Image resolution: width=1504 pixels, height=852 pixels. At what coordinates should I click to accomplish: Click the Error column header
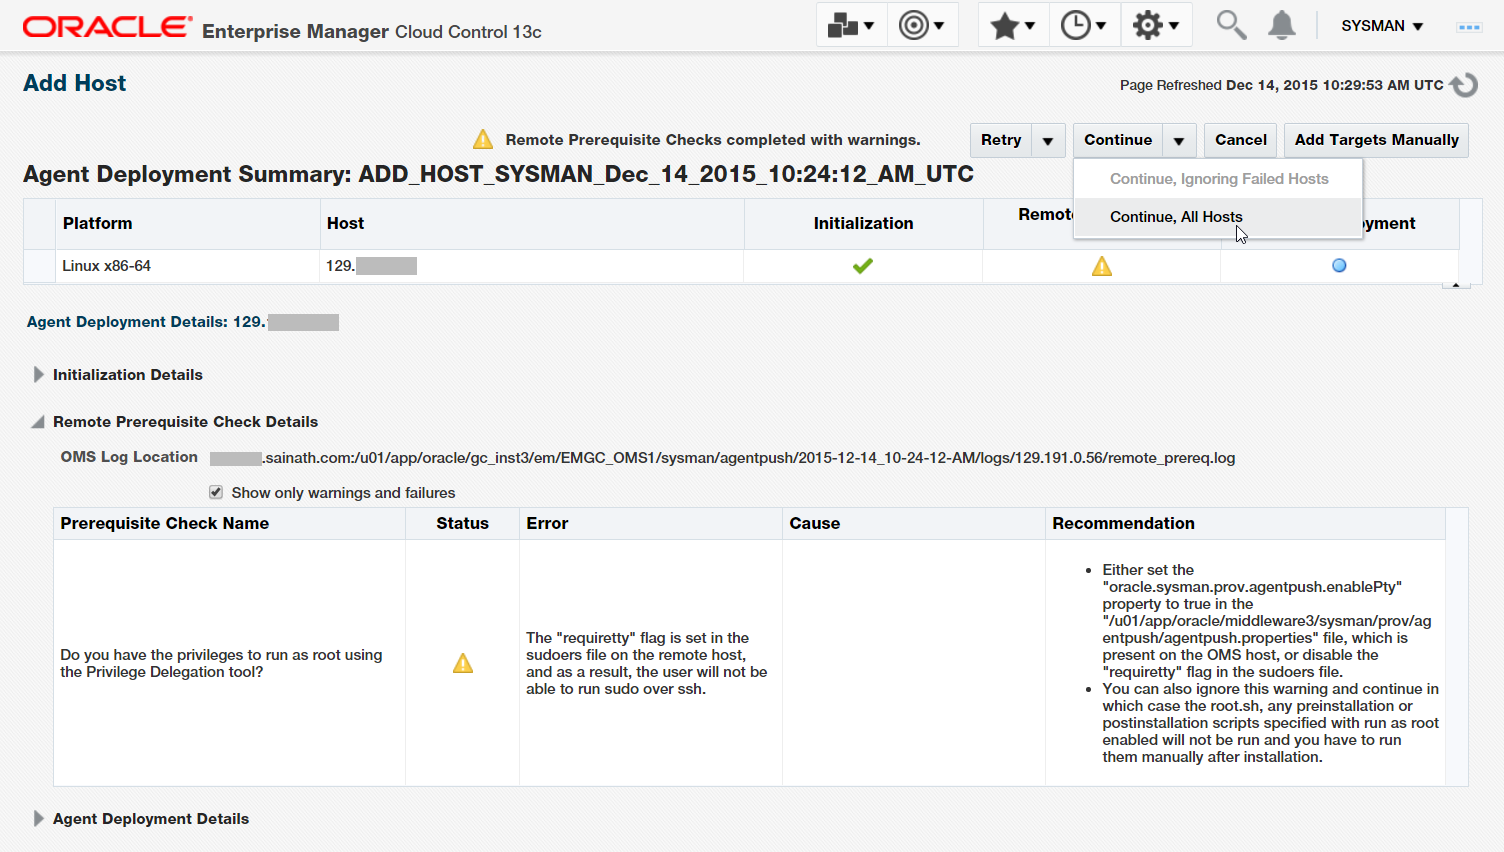(x=651, y=523)
